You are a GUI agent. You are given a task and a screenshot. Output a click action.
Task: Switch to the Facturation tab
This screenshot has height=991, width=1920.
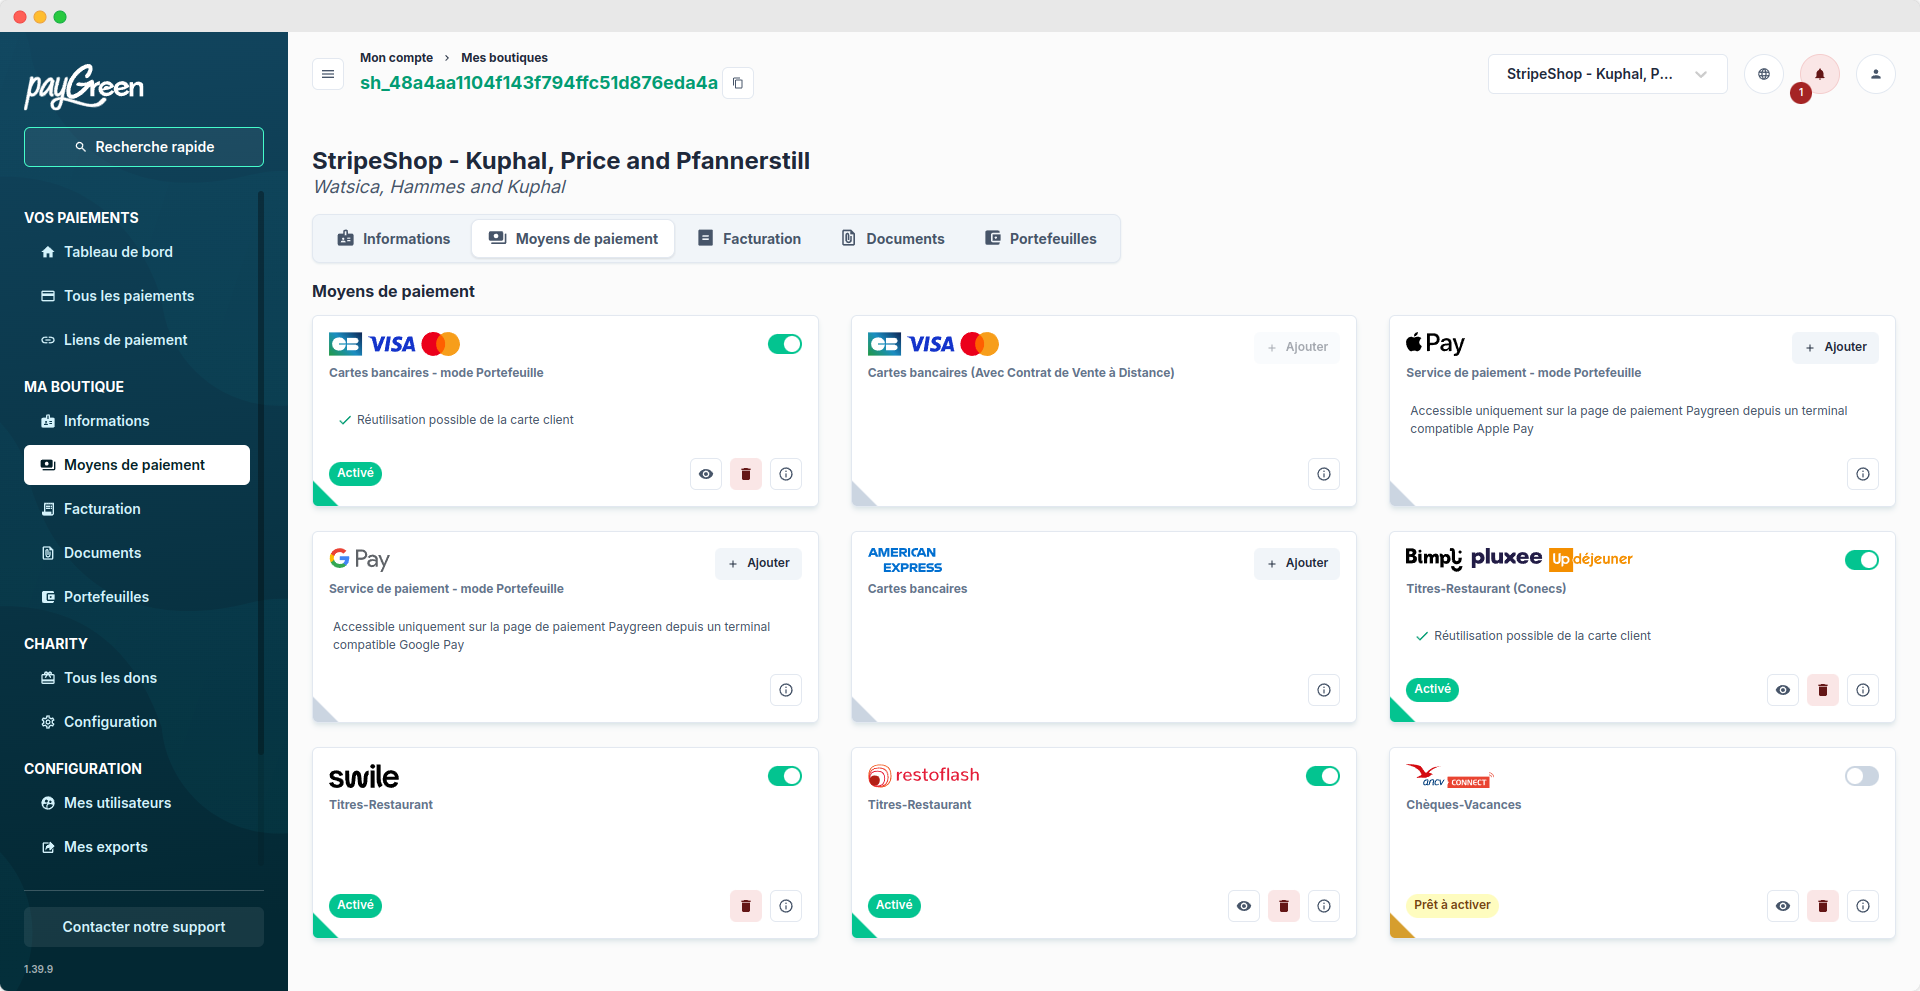click(x=749, y=239)
